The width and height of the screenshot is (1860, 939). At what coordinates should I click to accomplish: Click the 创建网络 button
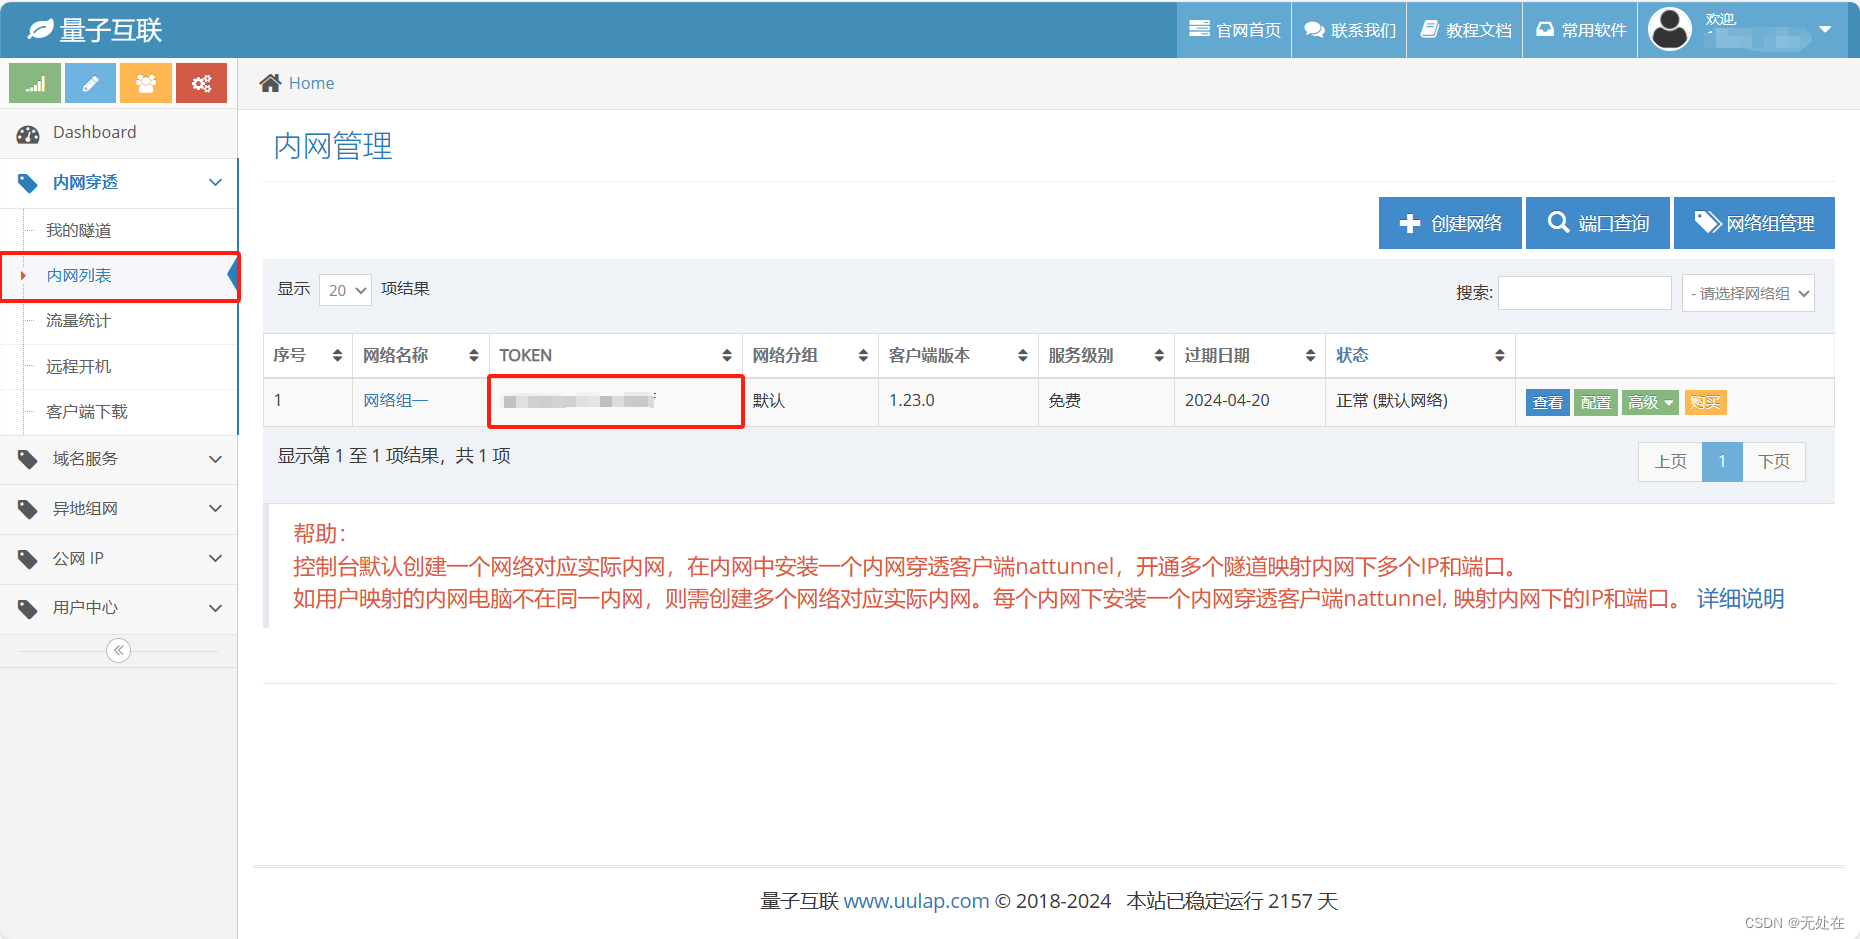pyautogui.click(x=1450, y=223)
